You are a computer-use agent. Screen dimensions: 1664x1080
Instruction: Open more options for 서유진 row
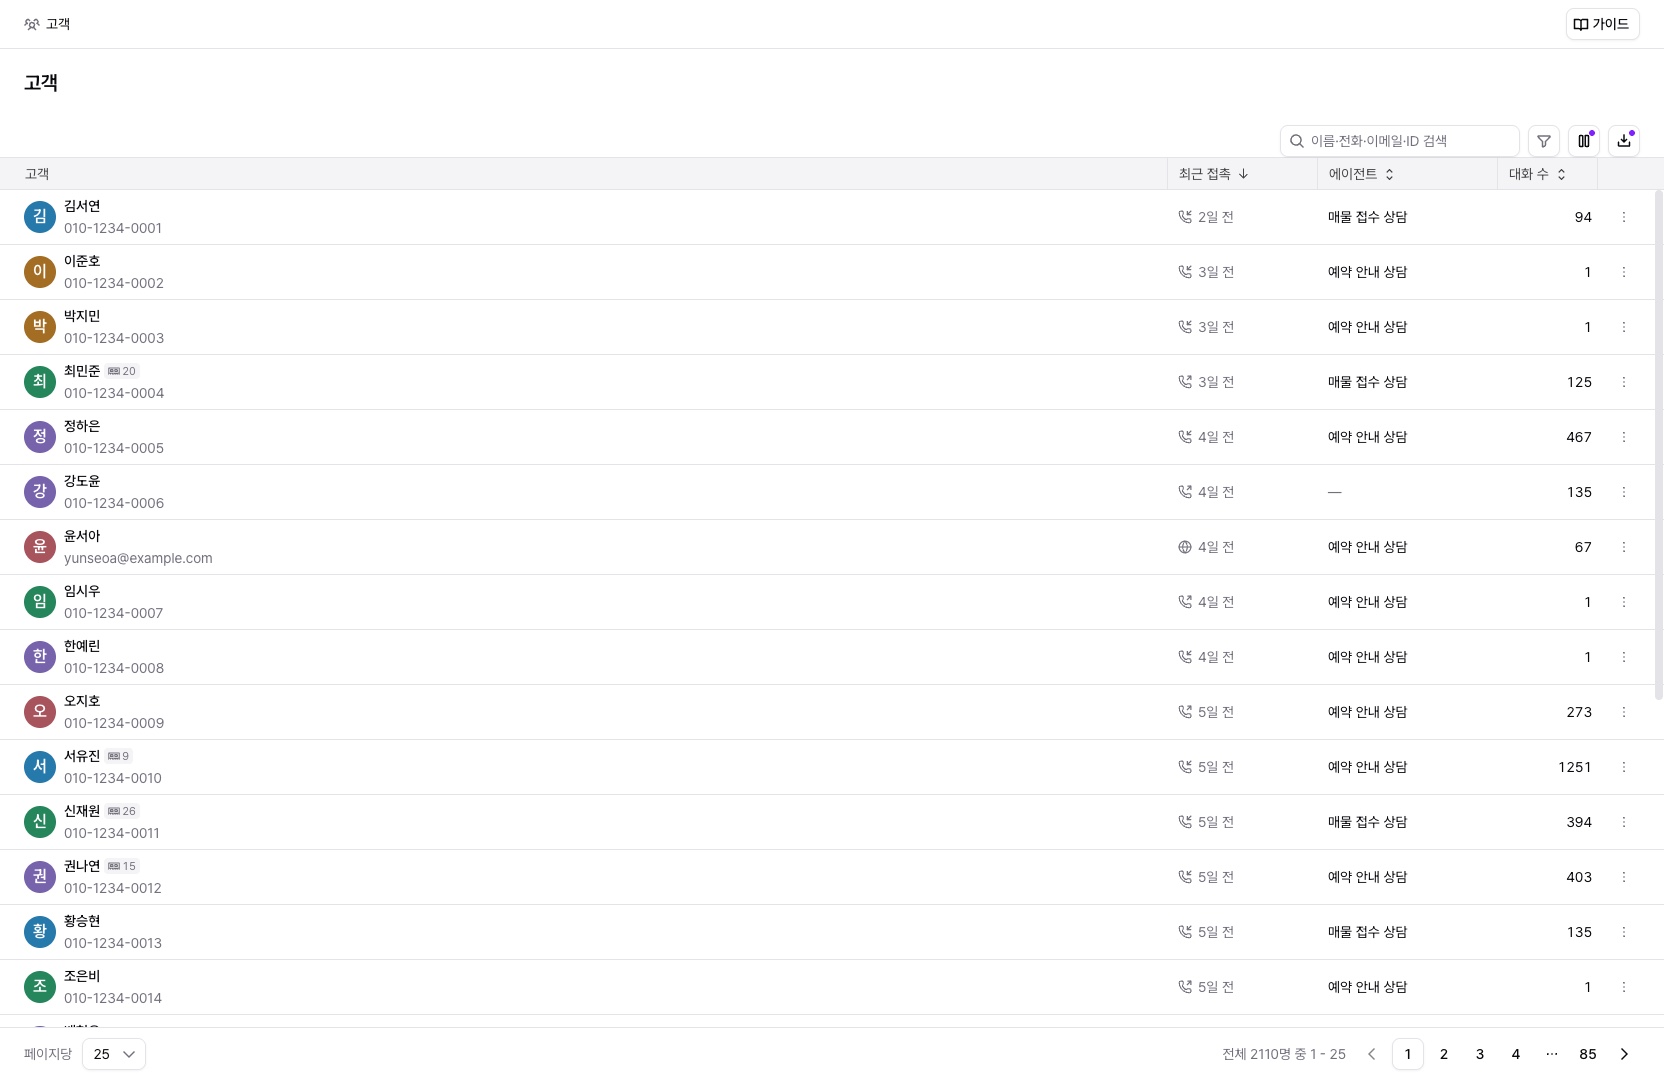point(1624,767)
